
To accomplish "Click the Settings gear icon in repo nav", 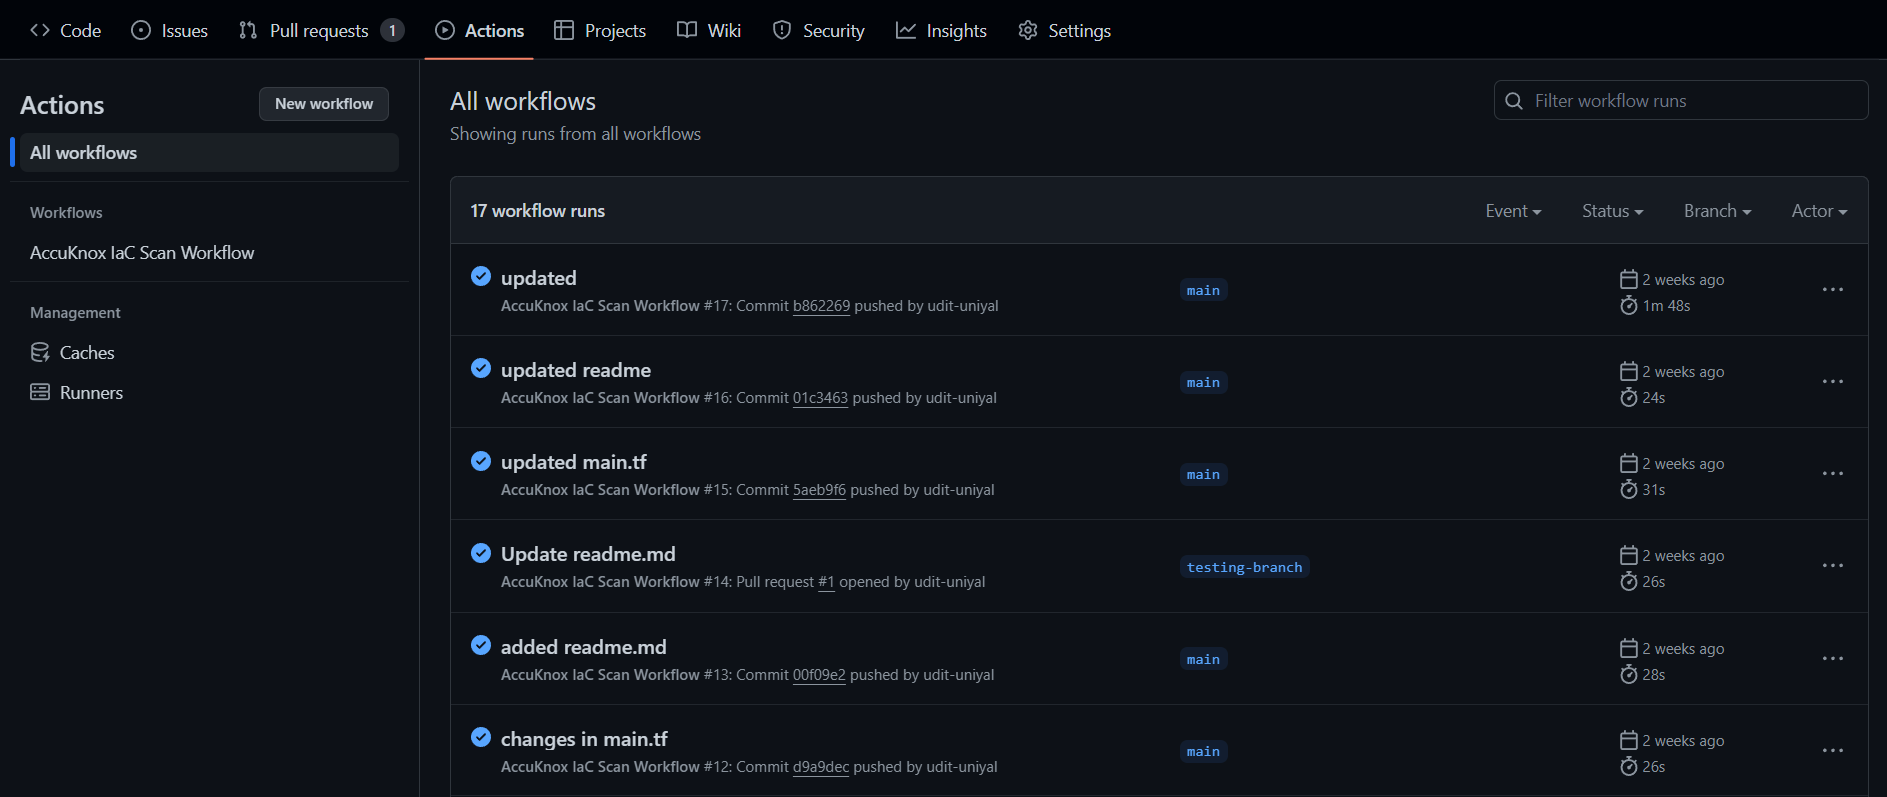I will [x=1027, y=30].
